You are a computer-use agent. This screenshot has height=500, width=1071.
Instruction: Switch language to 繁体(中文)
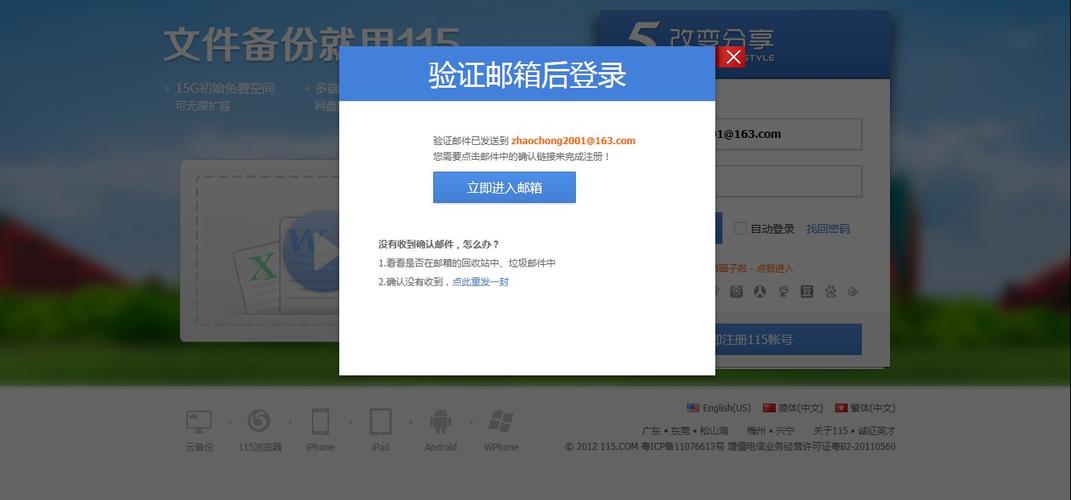tap(865, 408)
